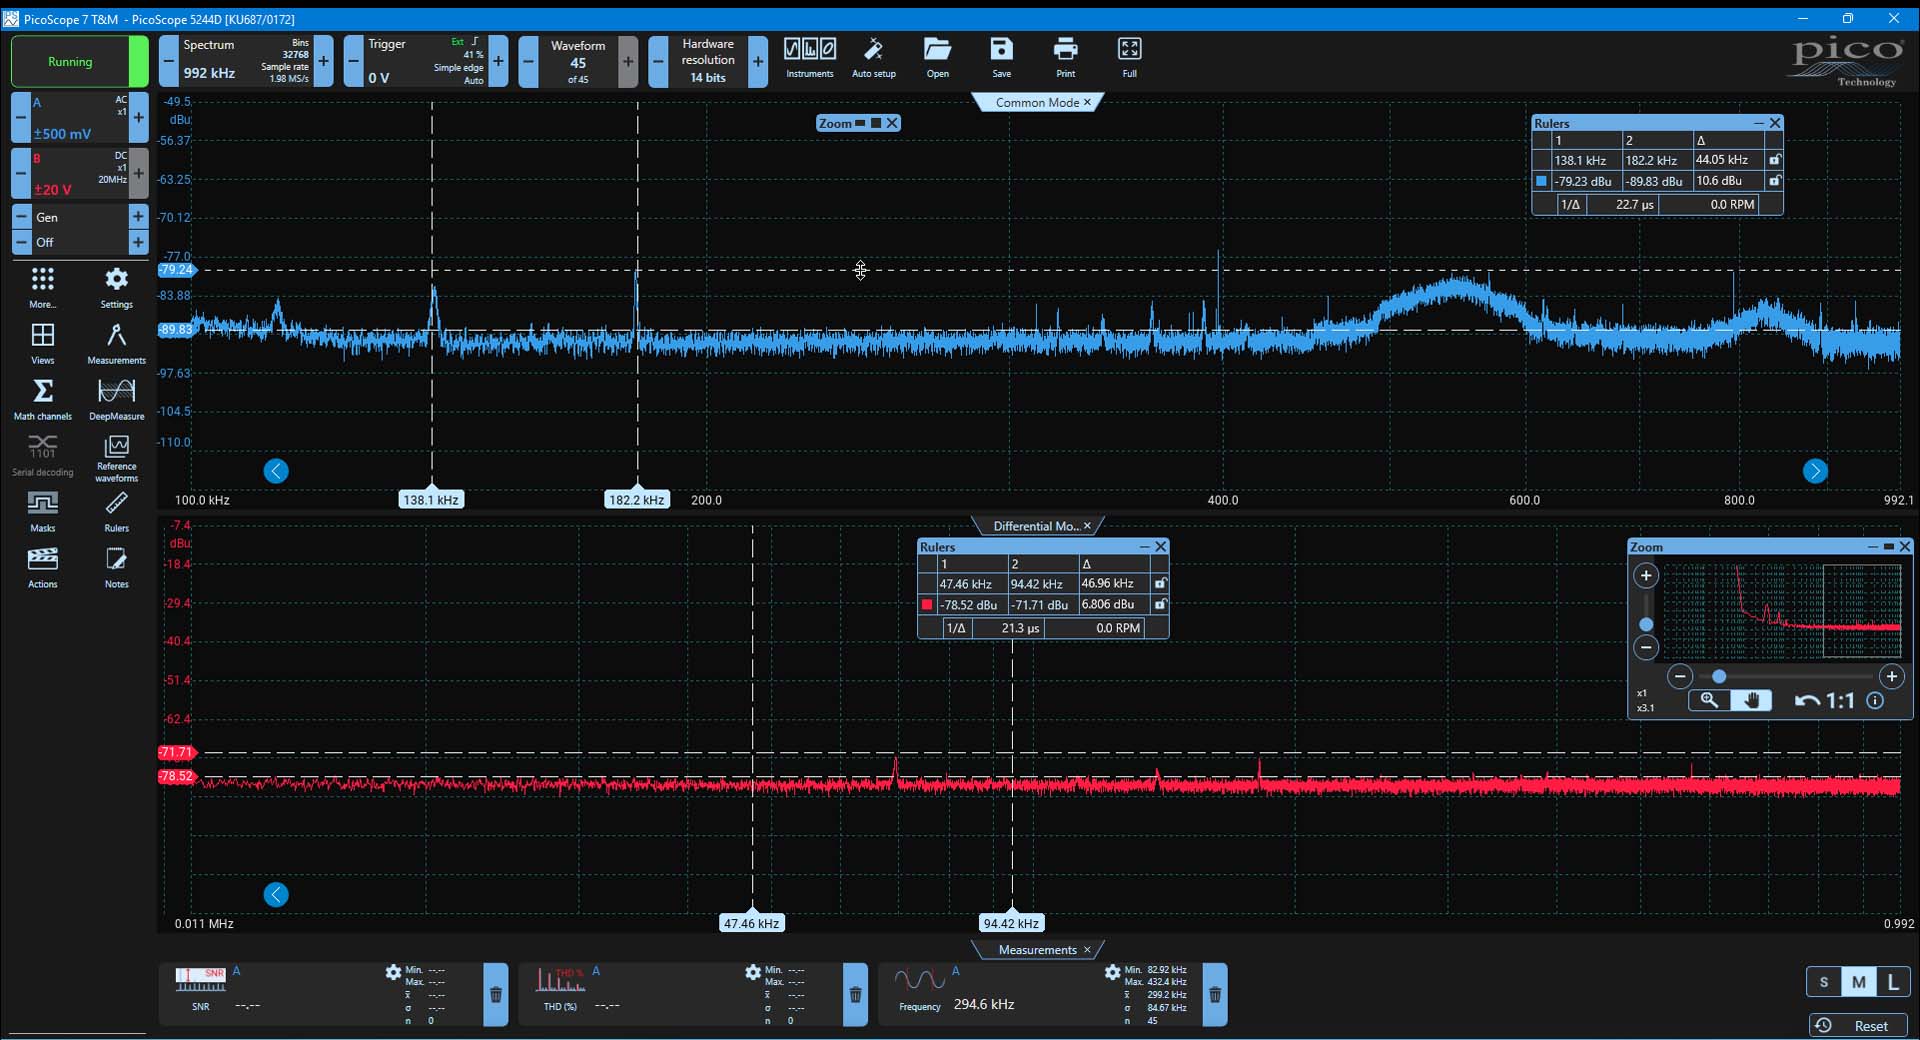
Task: Click the Zoom overview thumbnail
Action: tap(1783, 610)
